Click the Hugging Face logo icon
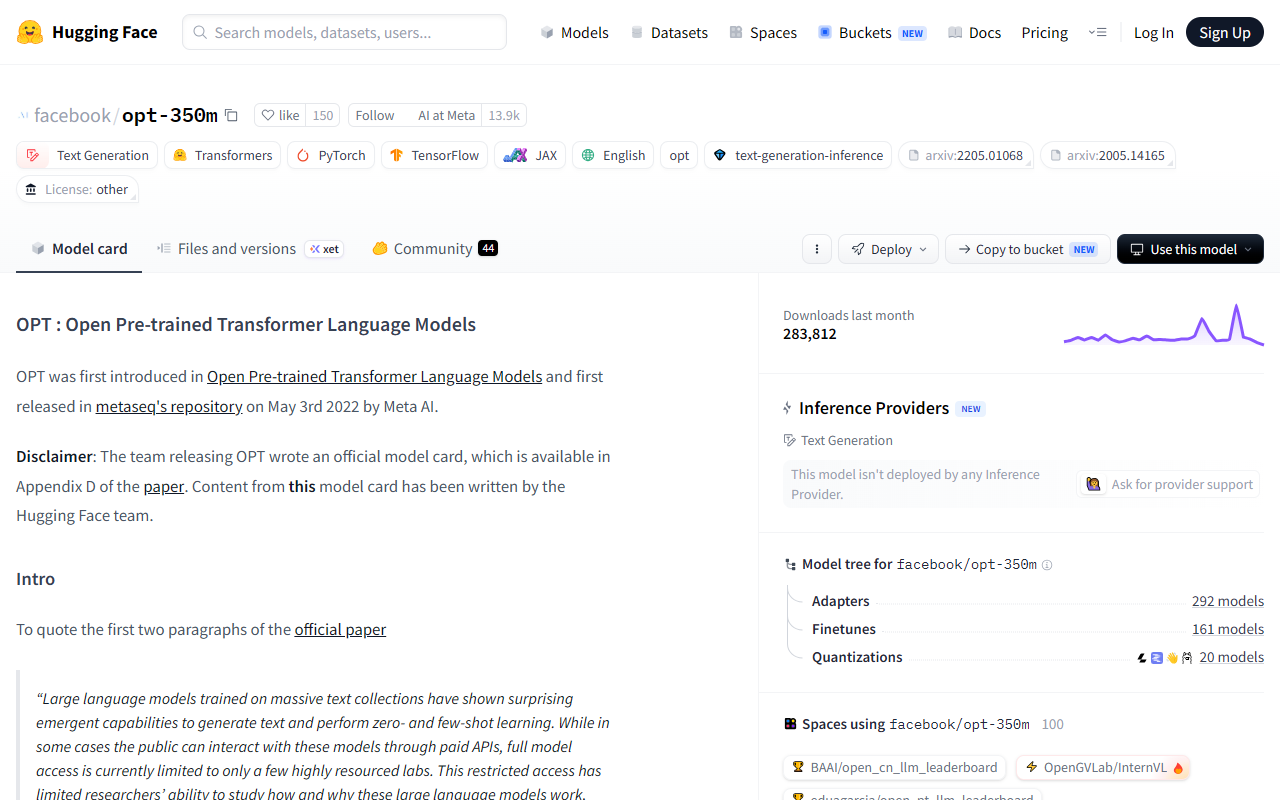 point(30,32)
